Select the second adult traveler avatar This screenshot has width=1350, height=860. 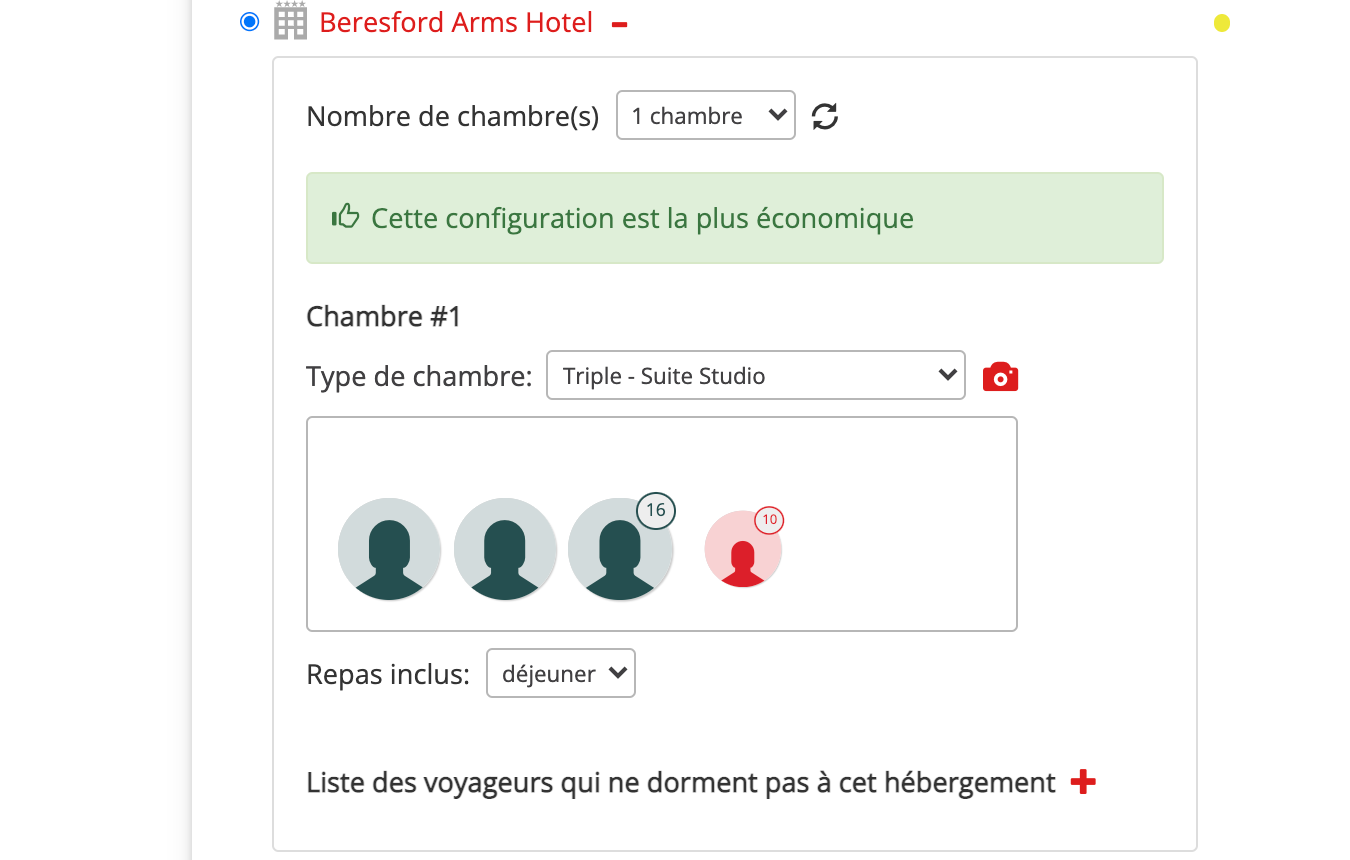505,549
